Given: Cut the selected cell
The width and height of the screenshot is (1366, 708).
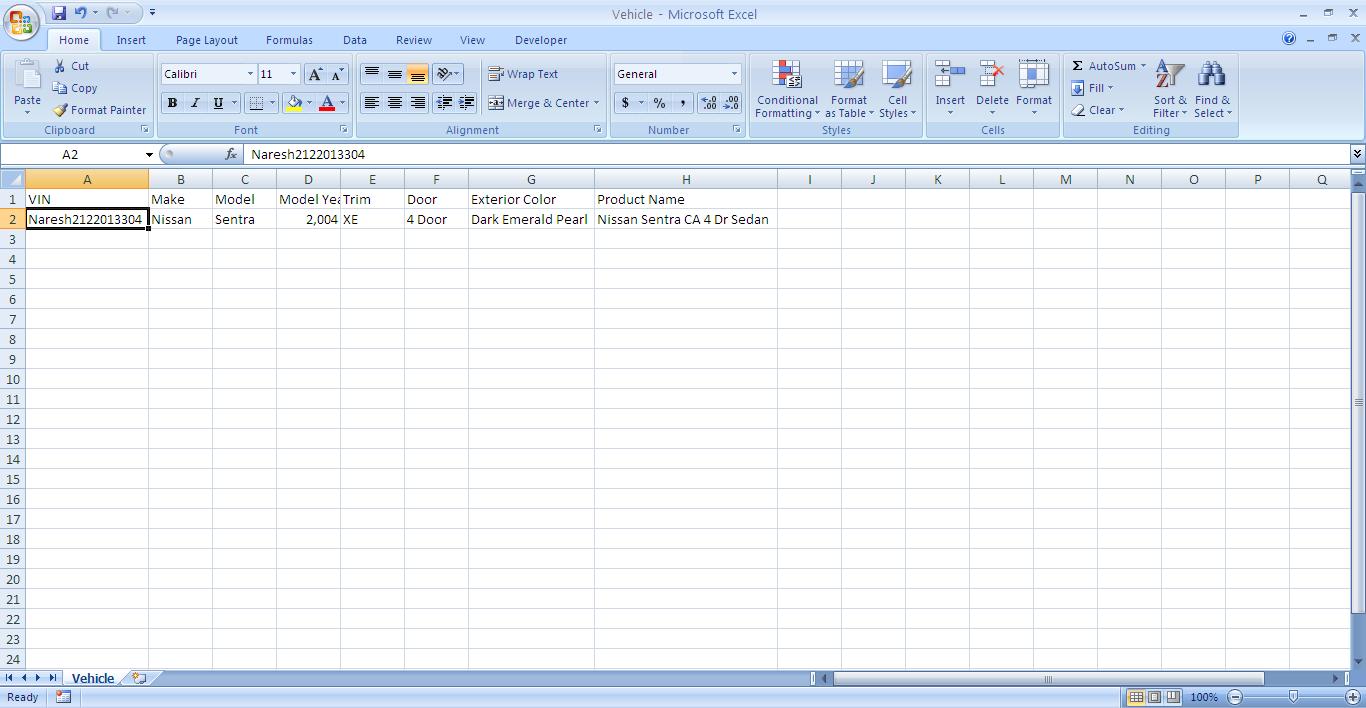Looking at the screenshot, I should coord(71,66).
